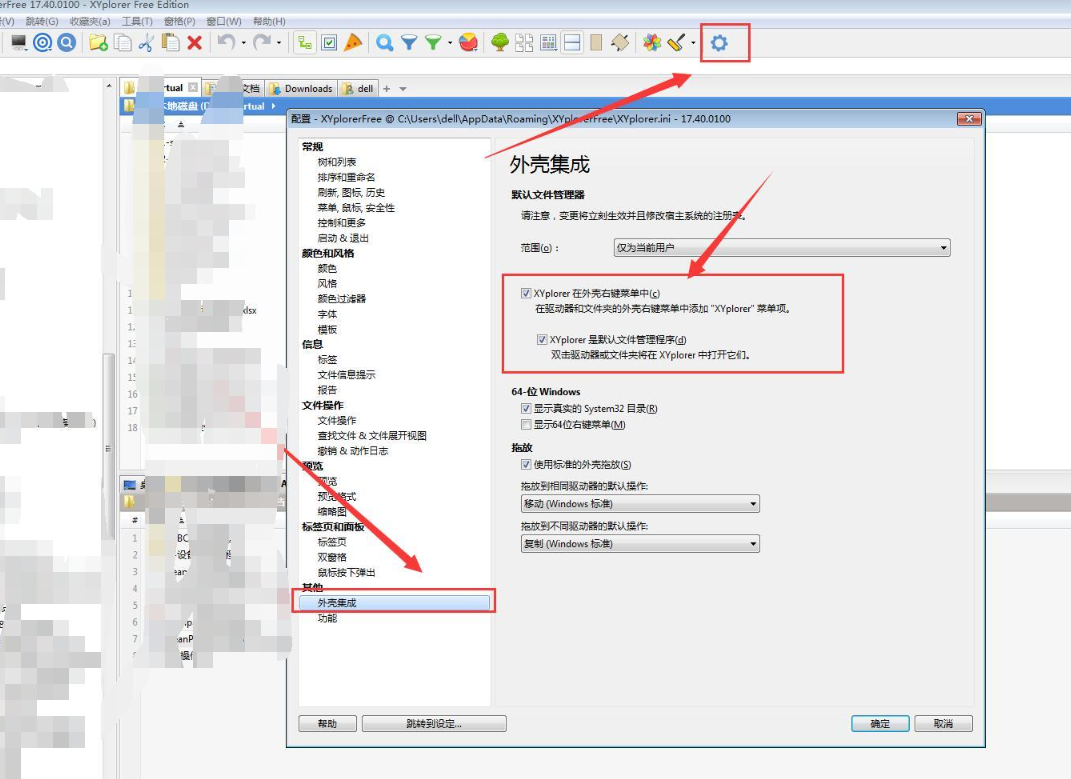Viewport: 1071px width, 779px height.
Task: Click the brush Customize toolbar icon
Action: tap(676, 43)
